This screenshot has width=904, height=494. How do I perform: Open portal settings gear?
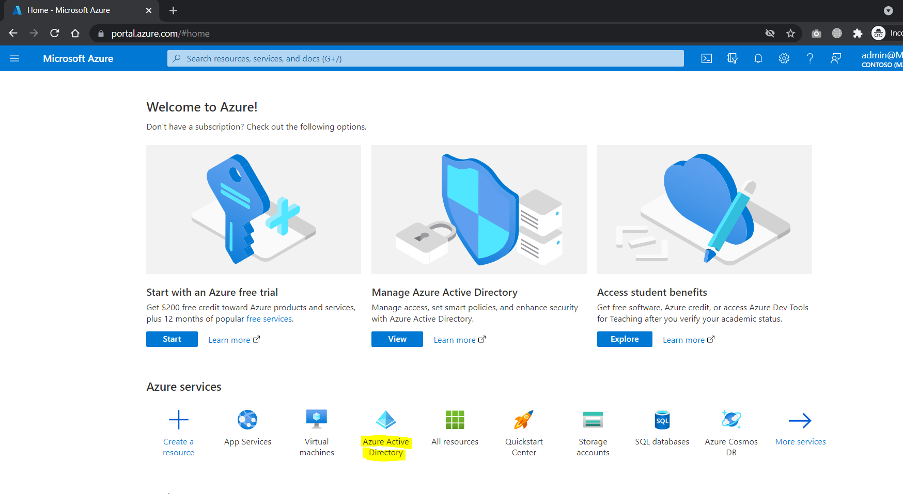pyautogui.click(x=784, y=58)
